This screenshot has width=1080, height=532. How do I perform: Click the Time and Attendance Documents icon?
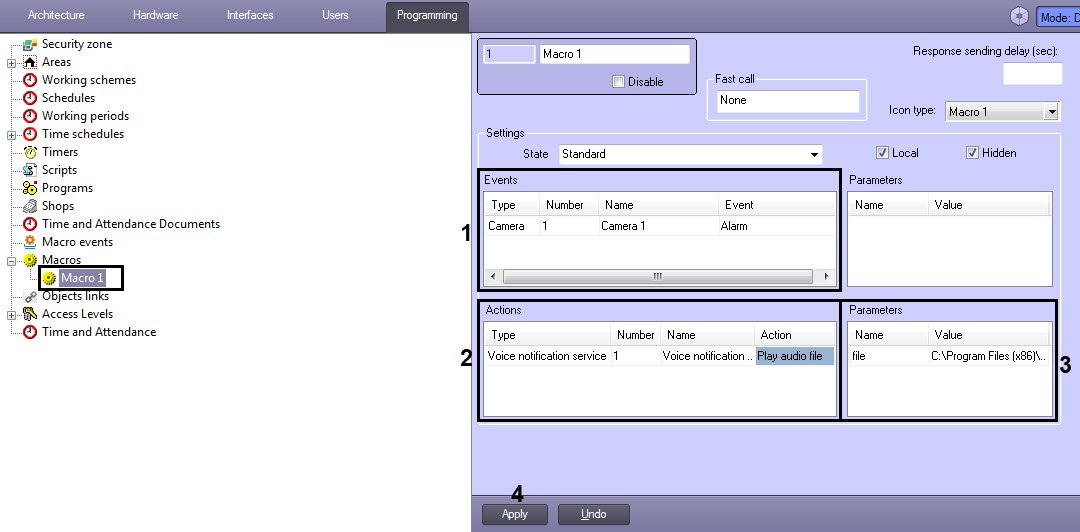[30, 223]
